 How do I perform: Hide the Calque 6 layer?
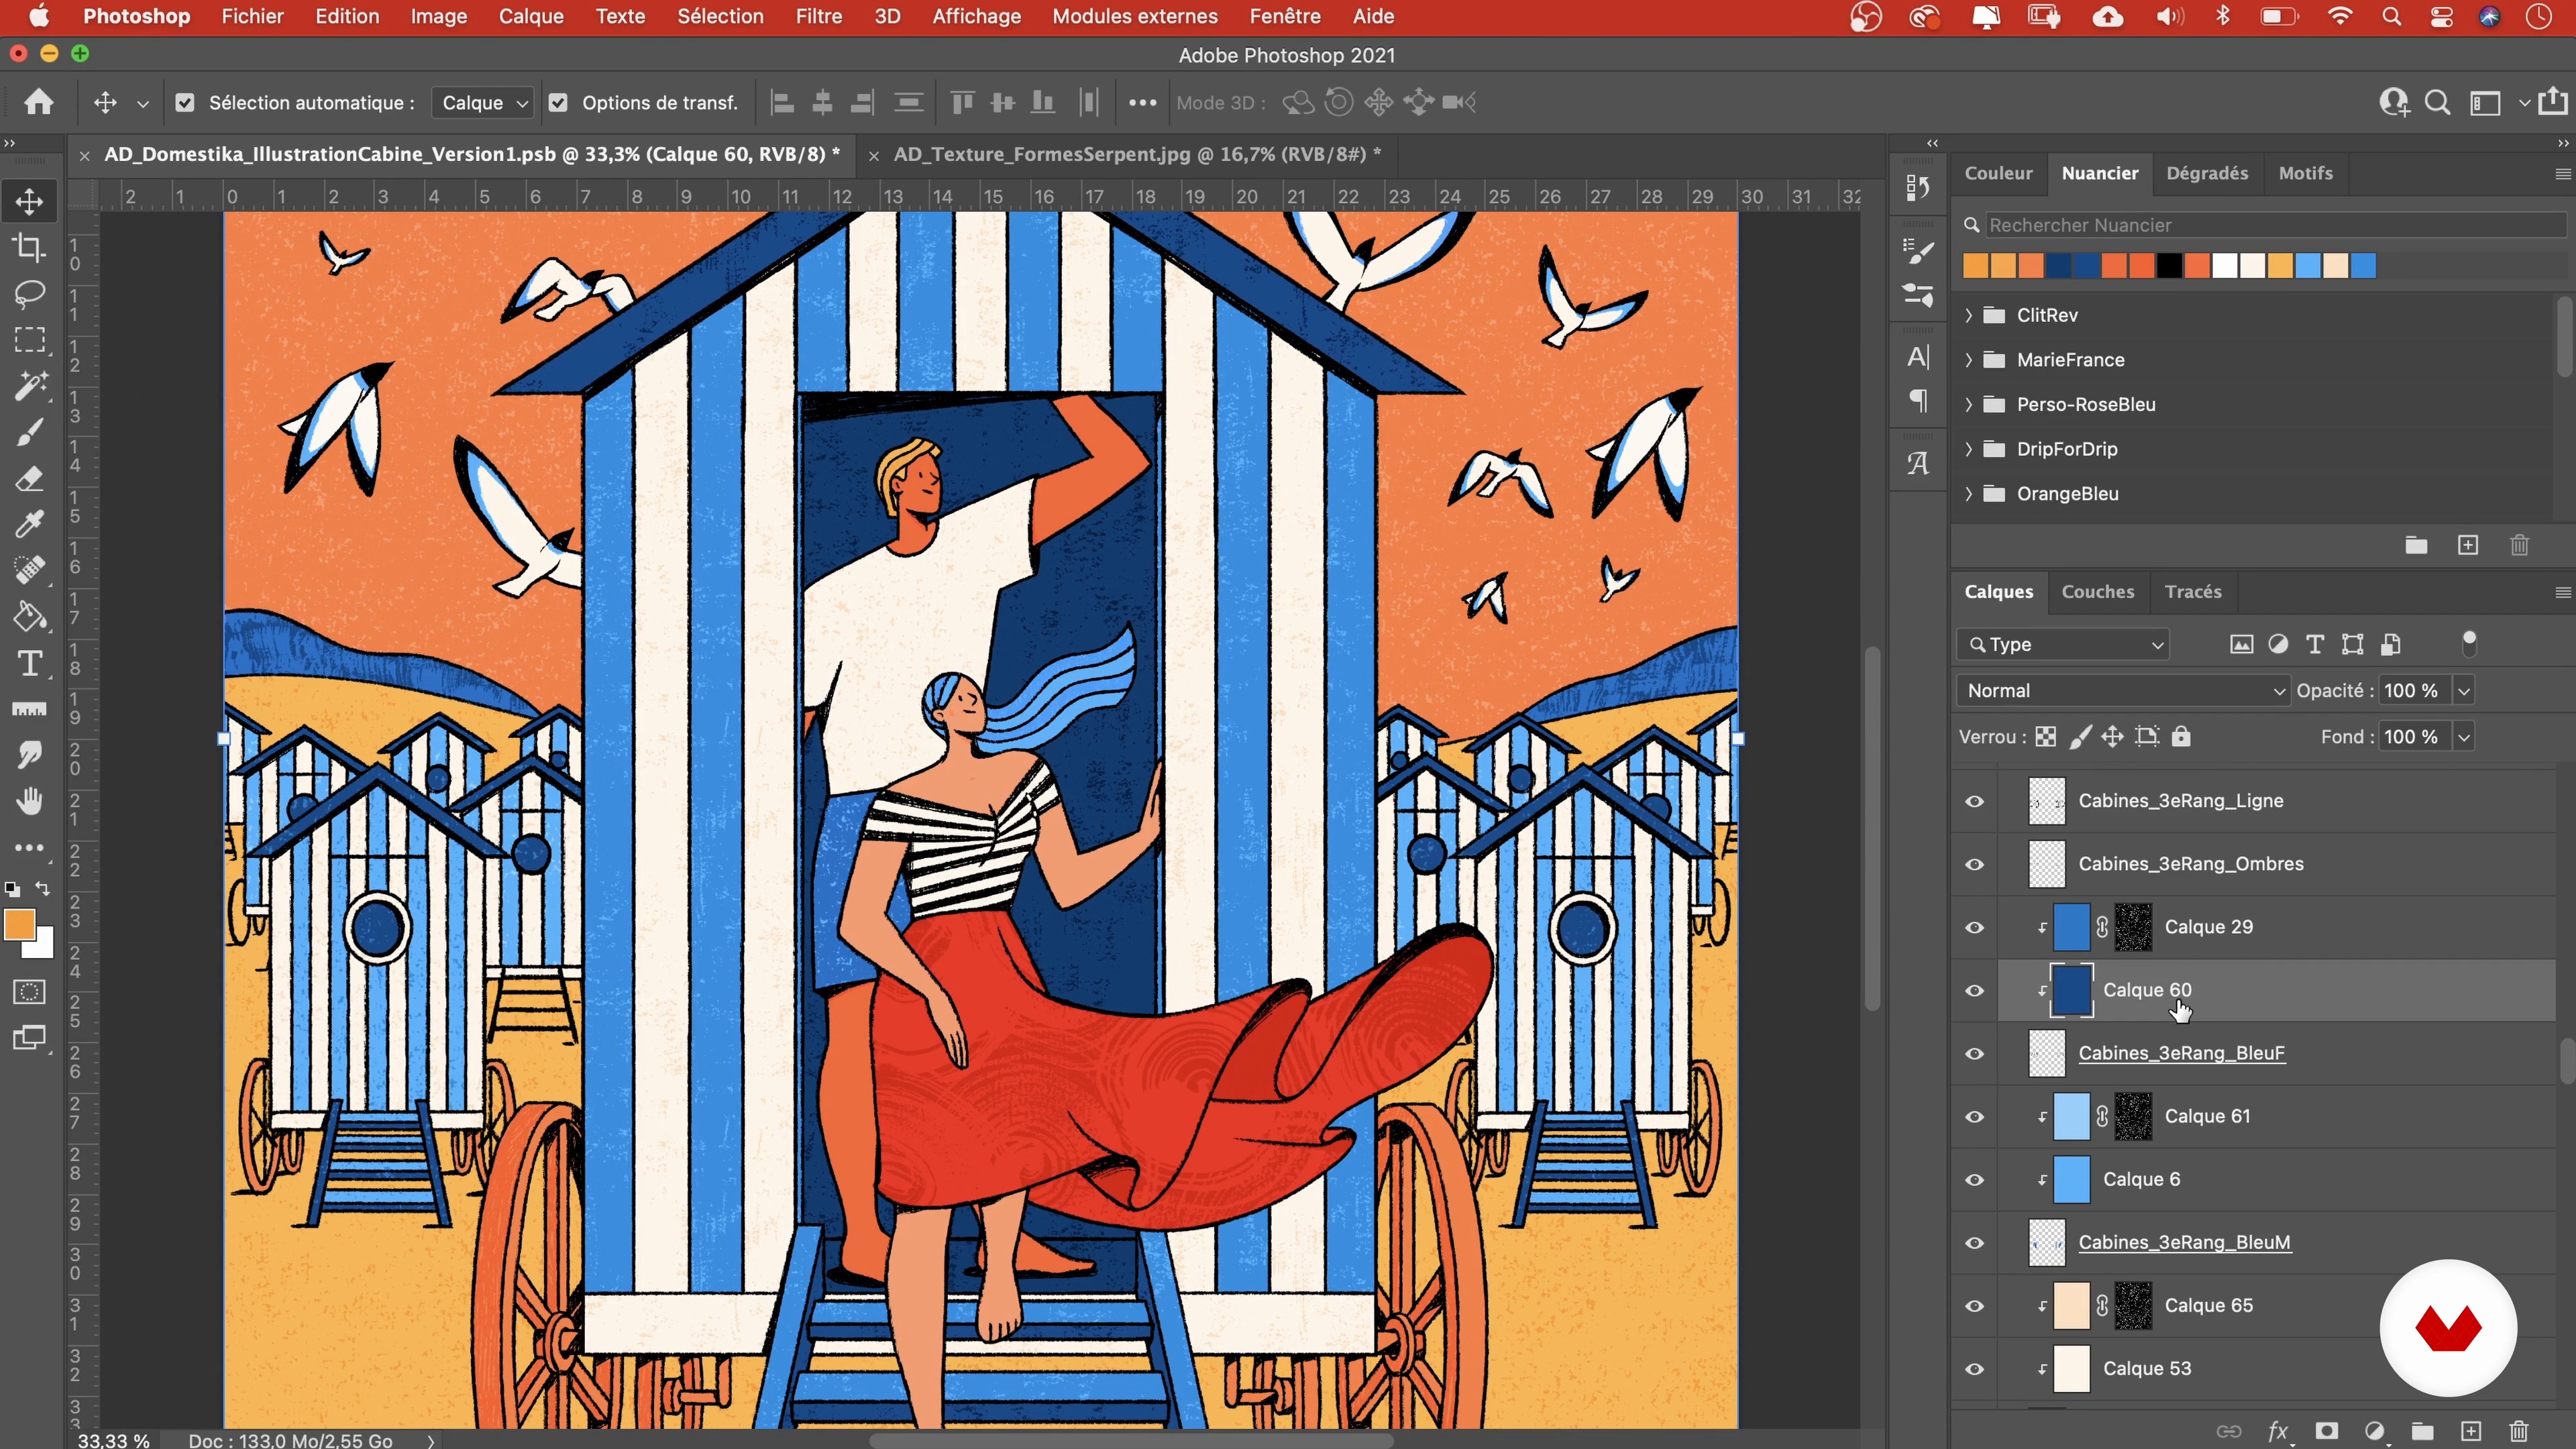[x=1974, y=1179]
